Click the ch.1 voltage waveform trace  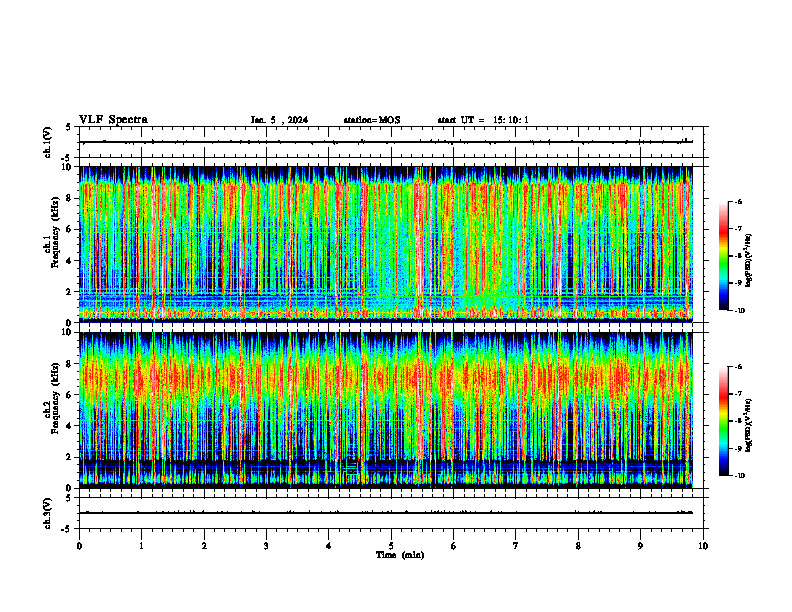tap(386, 142)
